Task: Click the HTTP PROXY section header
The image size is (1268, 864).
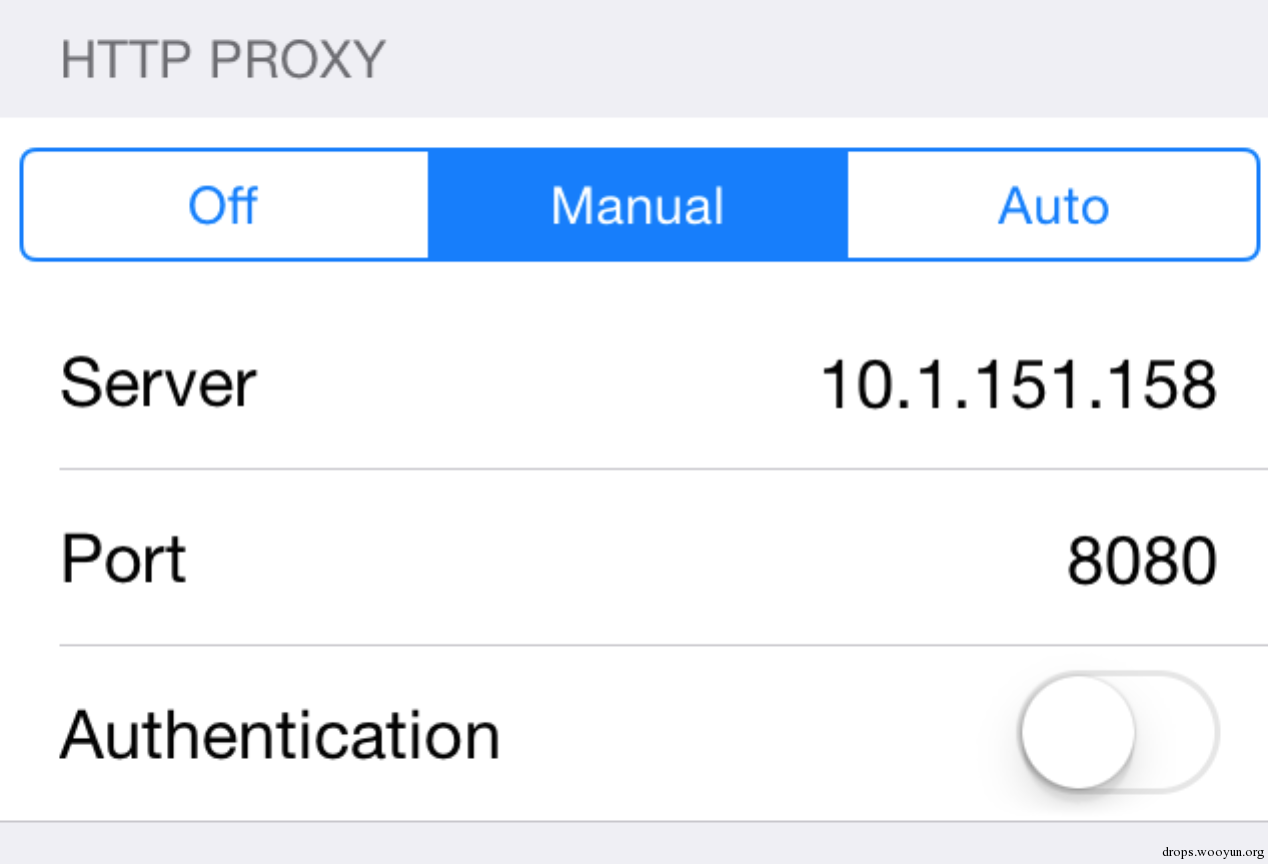Action: click(222, 60)
